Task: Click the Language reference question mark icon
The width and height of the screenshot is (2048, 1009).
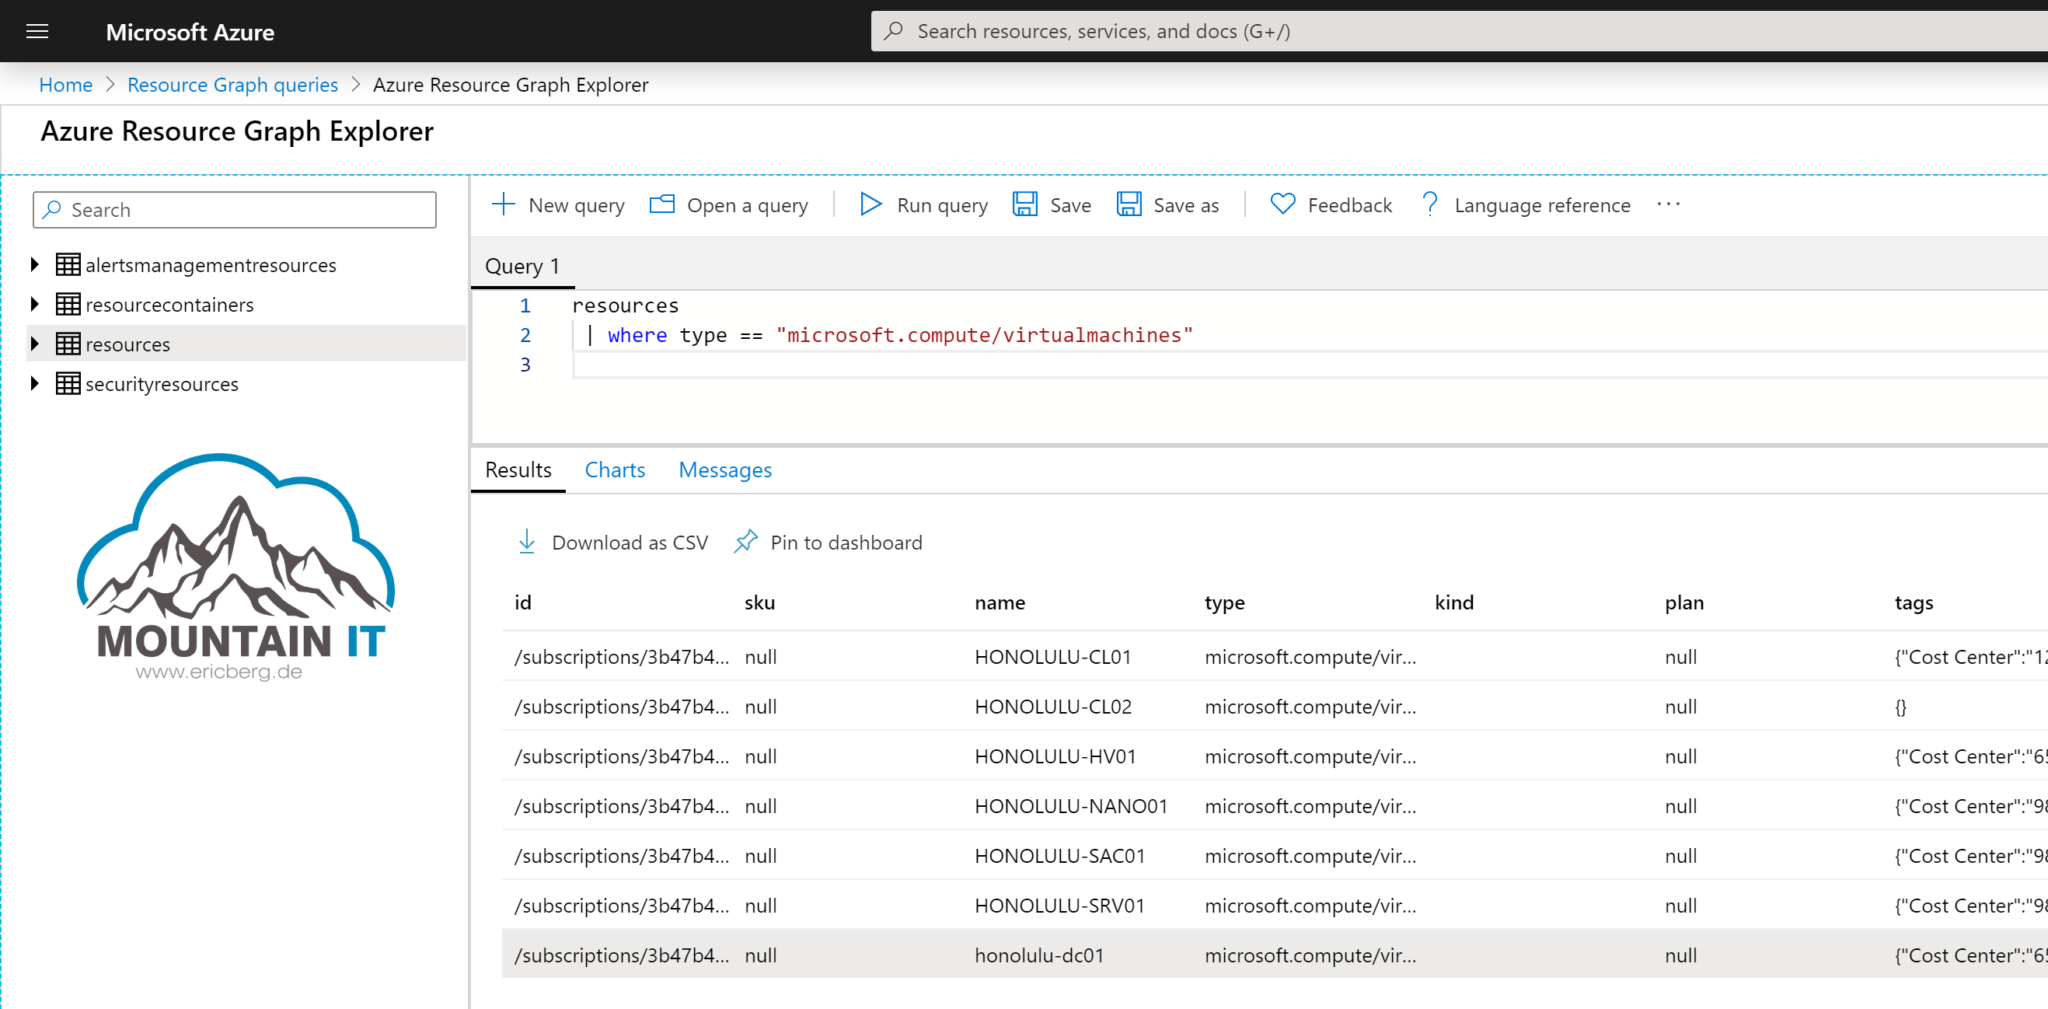Action: coord(1430,205)
